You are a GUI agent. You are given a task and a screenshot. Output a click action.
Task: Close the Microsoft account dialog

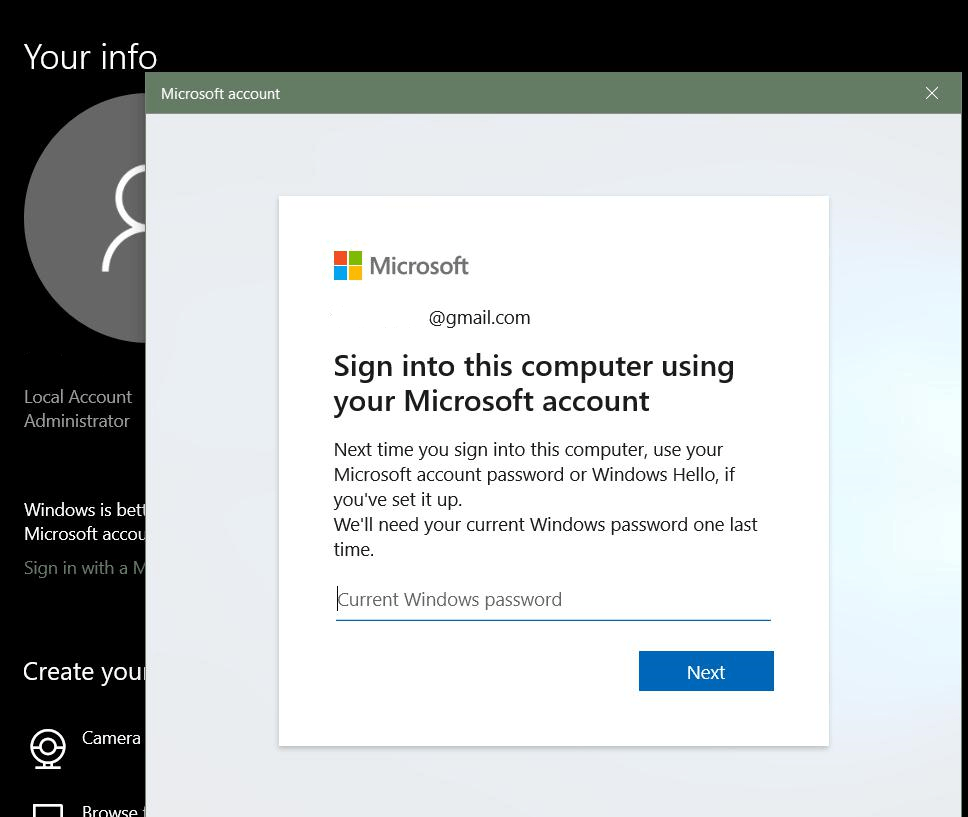(932, 93)
